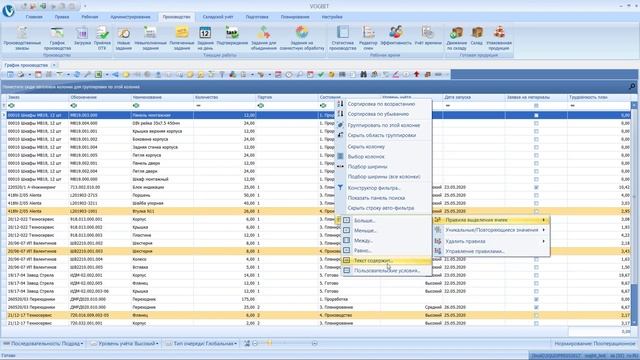
Task: Toggle materials checkbox in filter row
Action: 536,106
